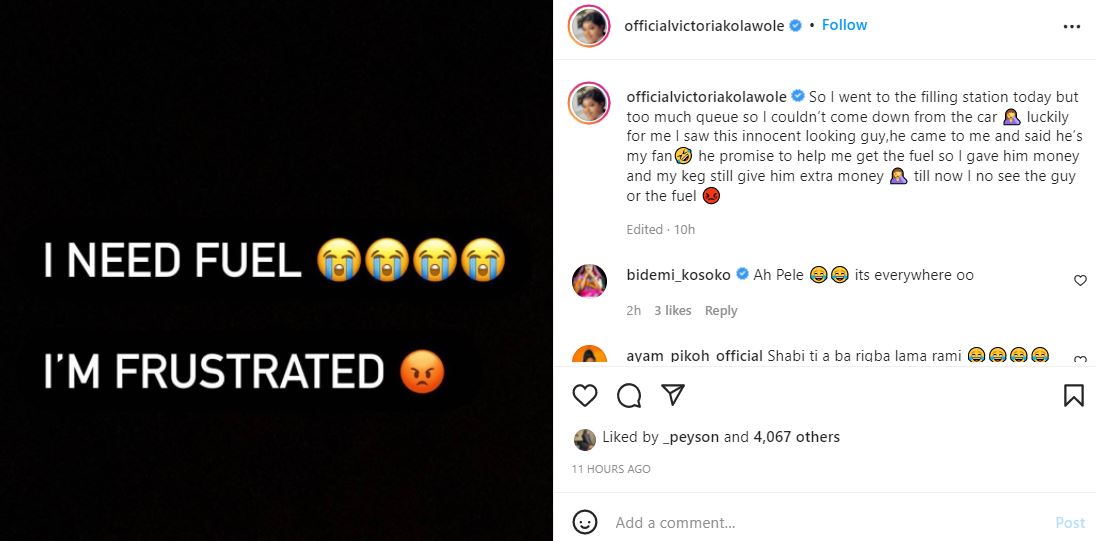Open ayam_pikoh_official's profile avatar
Image resolution: width=1096 pixels, height=541 pixels.
coord(589,357)
